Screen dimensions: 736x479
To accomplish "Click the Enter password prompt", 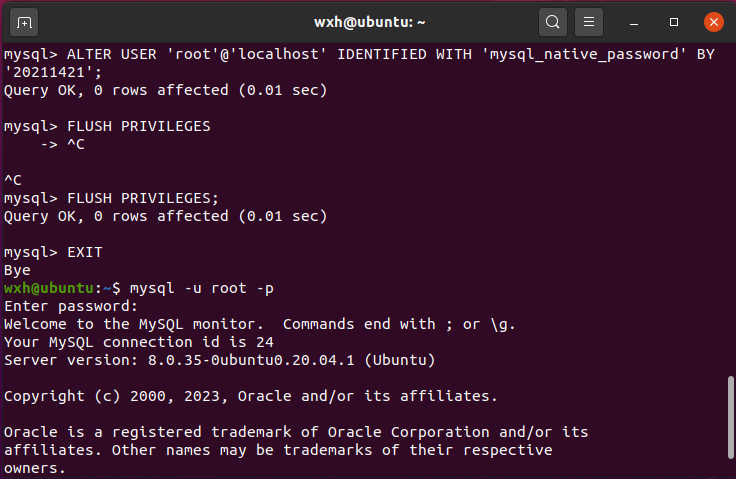I will (71, 306).
